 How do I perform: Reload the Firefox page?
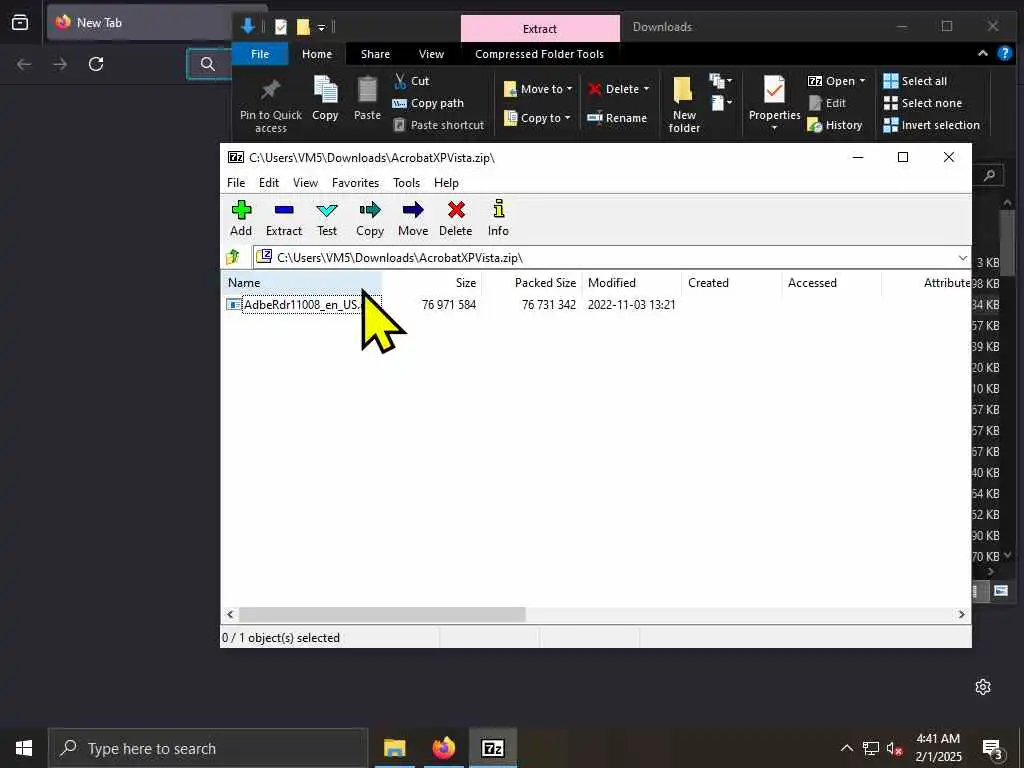tap(96, 64)
